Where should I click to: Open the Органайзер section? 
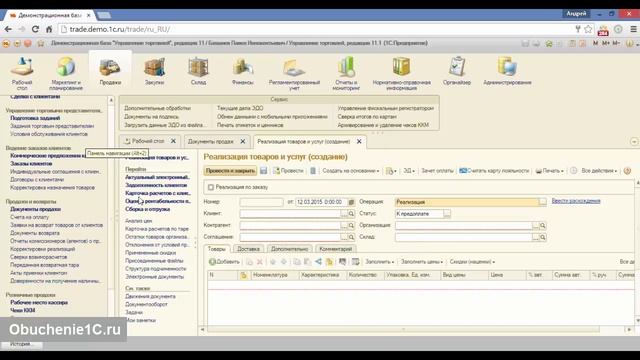pos(457,71)
